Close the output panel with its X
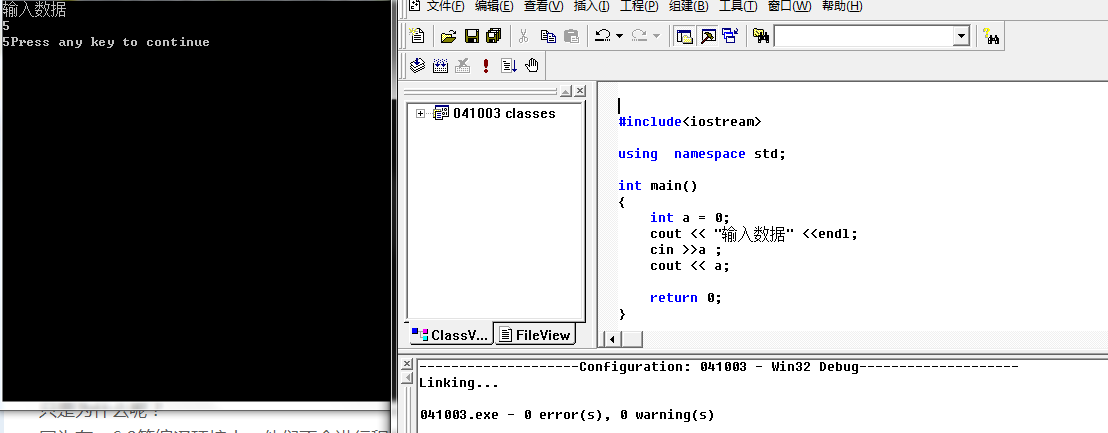This screenshot has width=1108, height=433. tap(406, 364)
